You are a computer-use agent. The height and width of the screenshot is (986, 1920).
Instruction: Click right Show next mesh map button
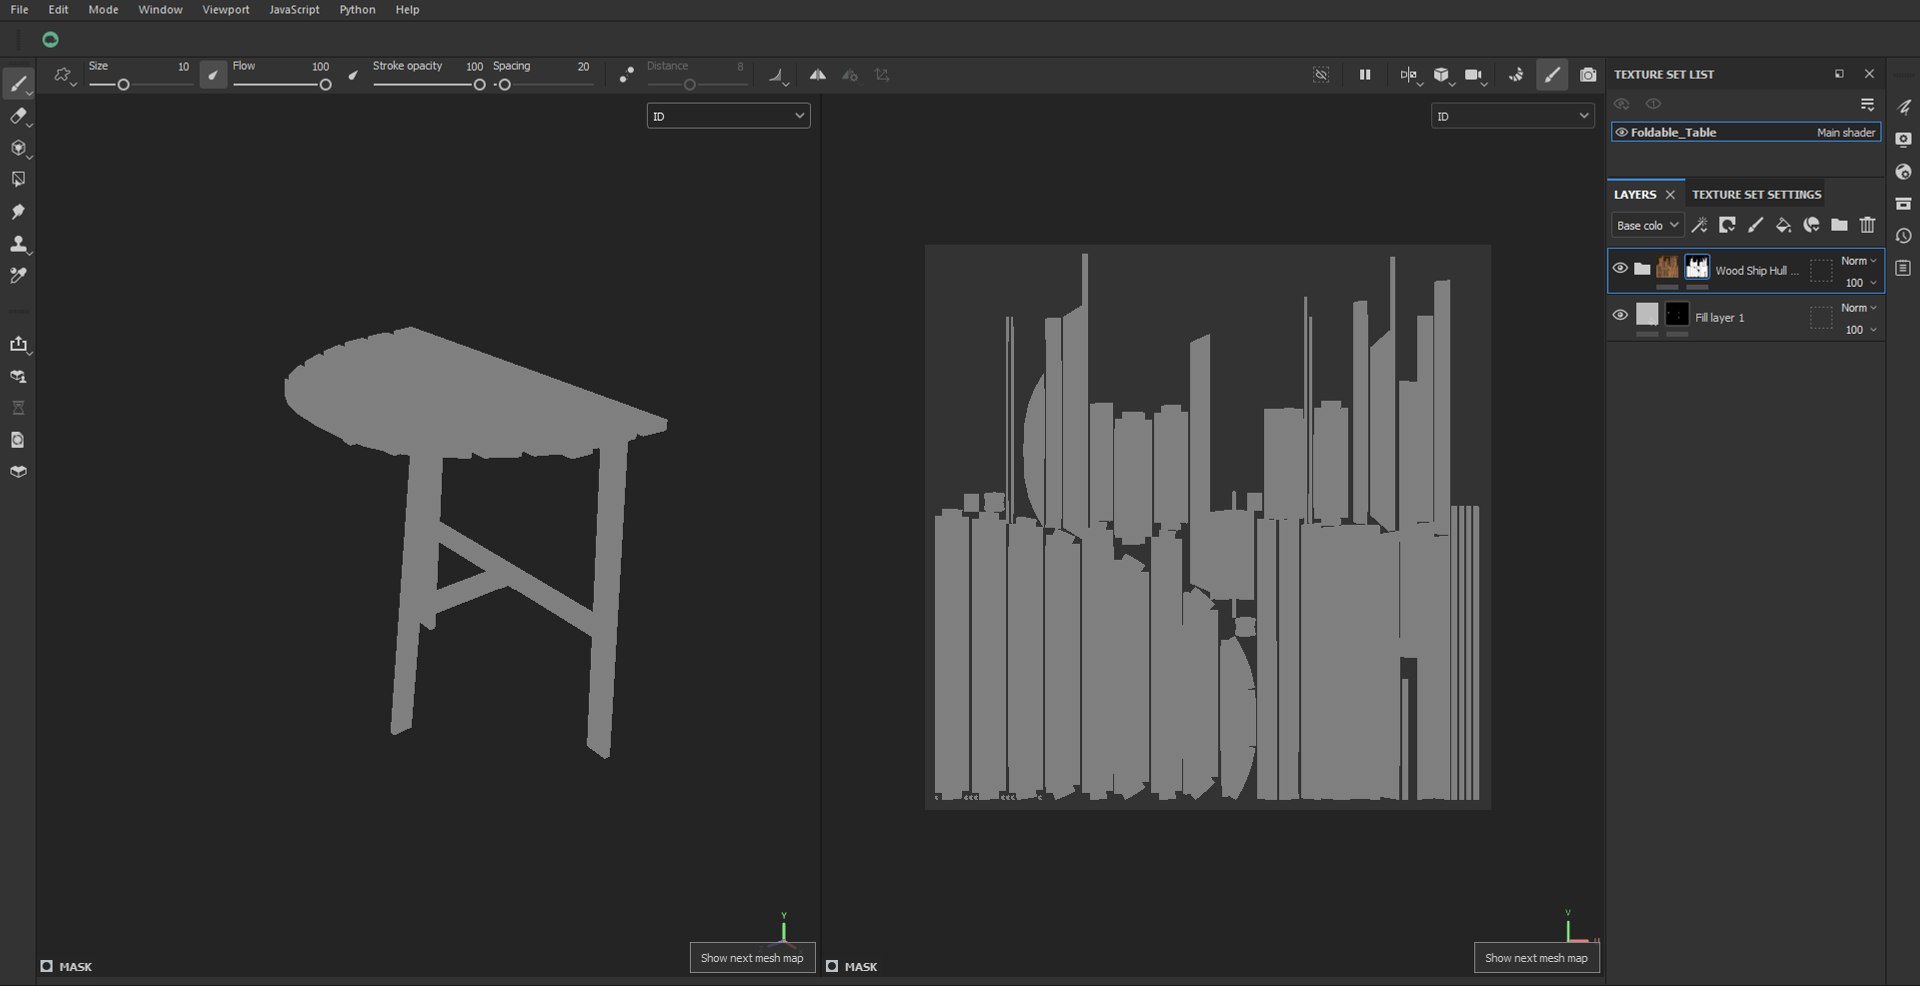click(1536, 958)
